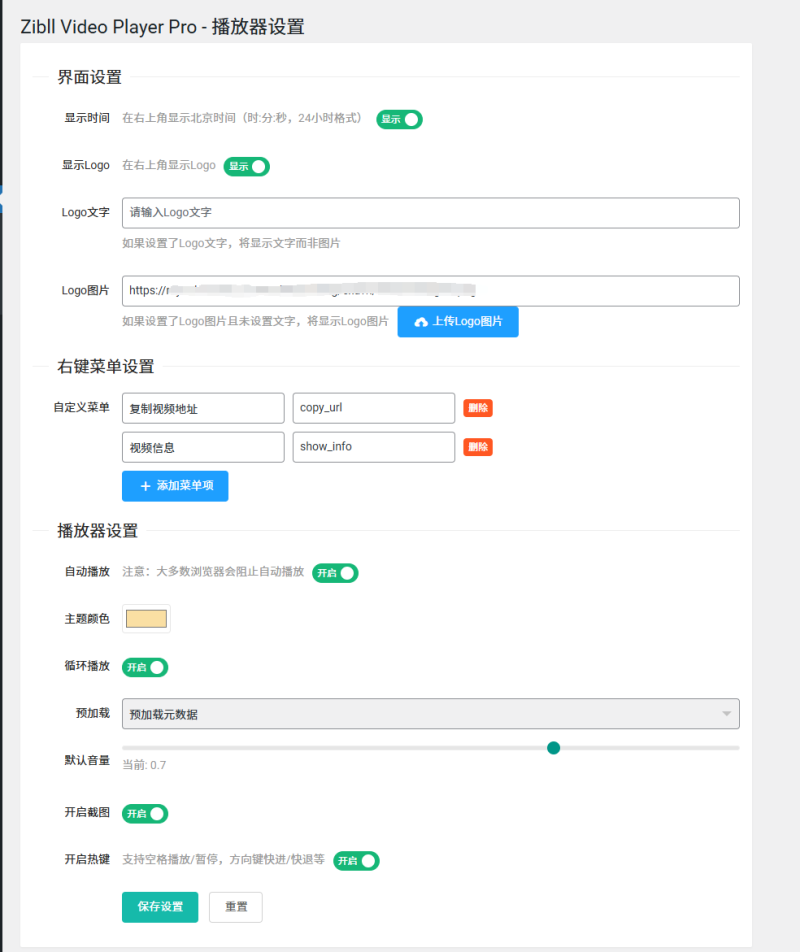This screenshot has height=952, width=800.
Task: Click the Logo图片 URL input field
Action: 430,291
